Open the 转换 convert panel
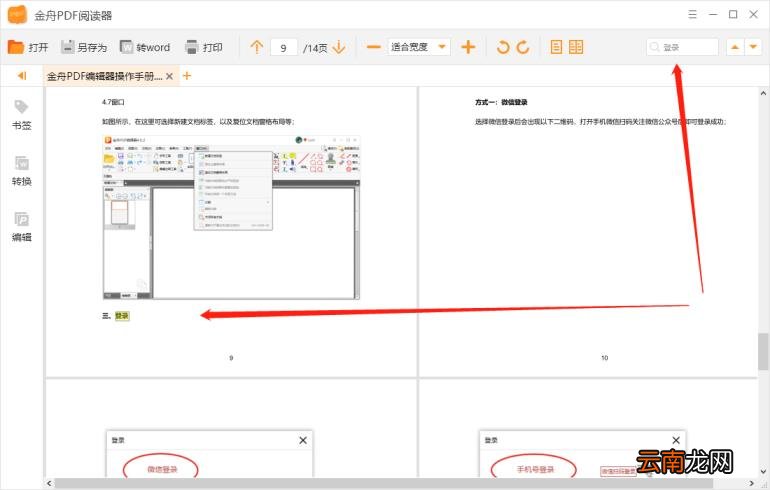 pyautogui.click(x=22, y=171)
